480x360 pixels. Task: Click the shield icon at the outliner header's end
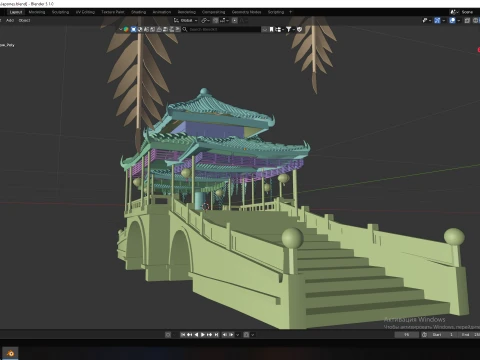click(299, 29)
